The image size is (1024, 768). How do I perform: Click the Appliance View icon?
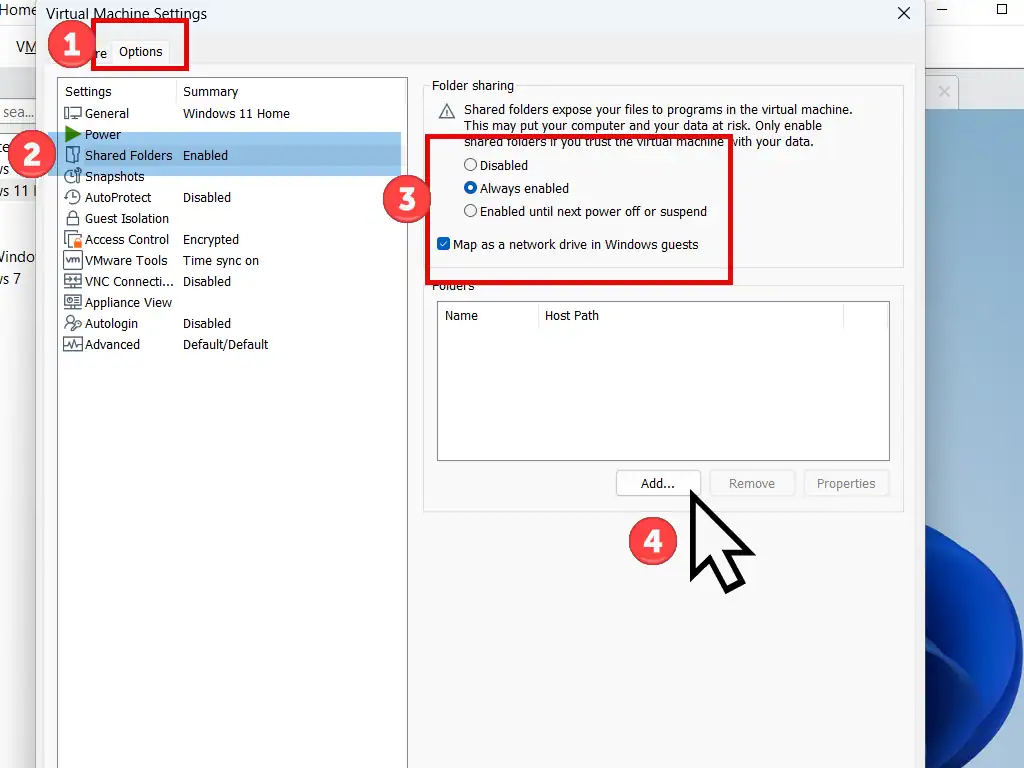pos(72,302)
